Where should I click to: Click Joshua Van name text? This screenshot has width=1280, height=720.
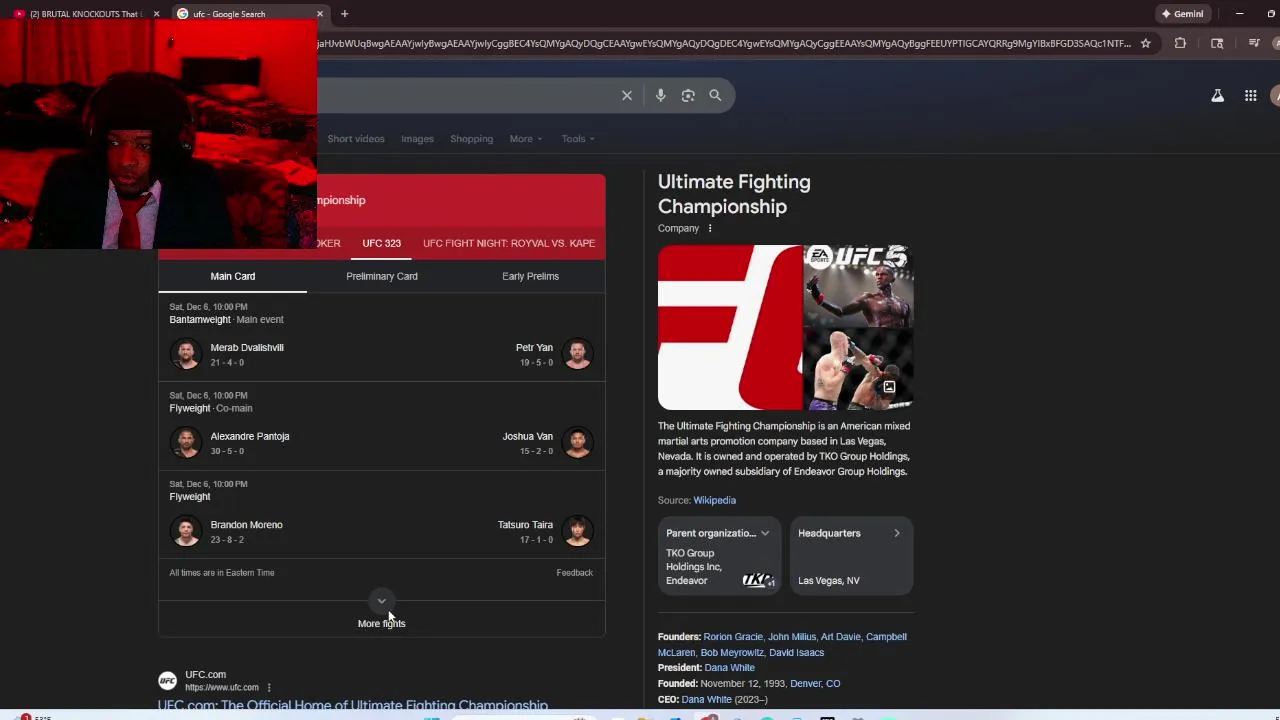(527, 436)
